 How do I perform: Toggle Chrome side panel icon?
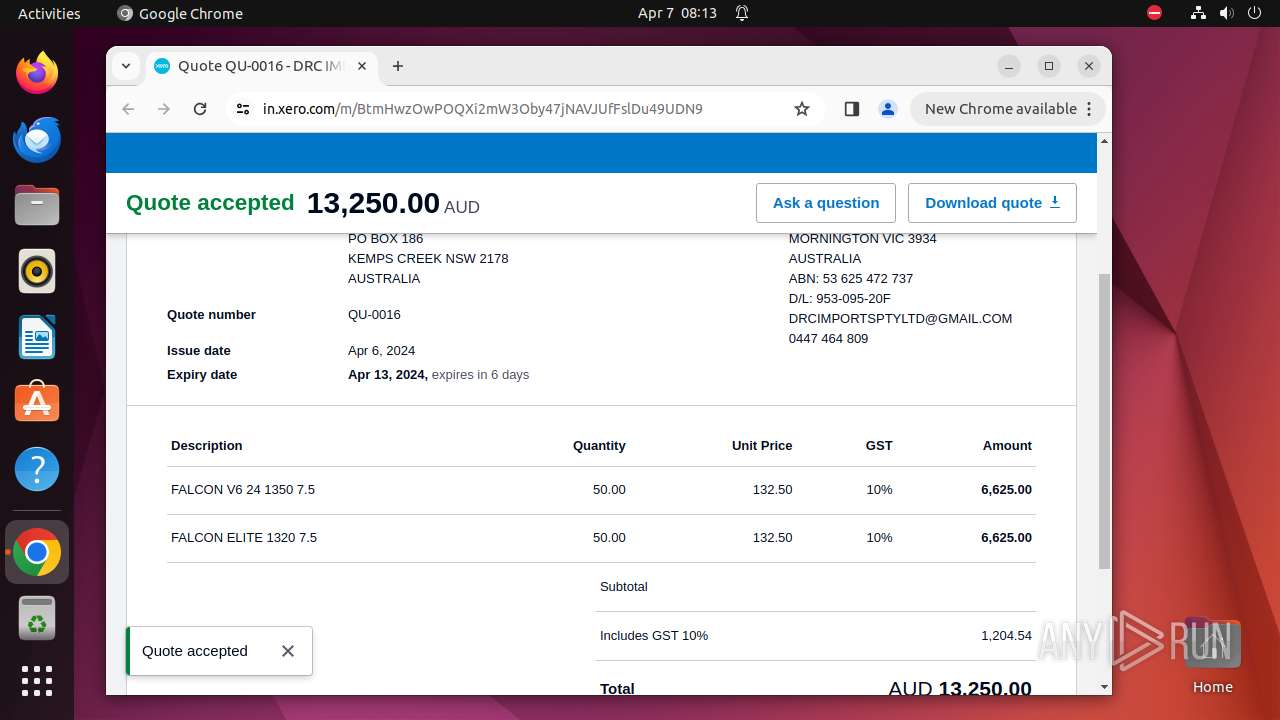coord(852,109)
